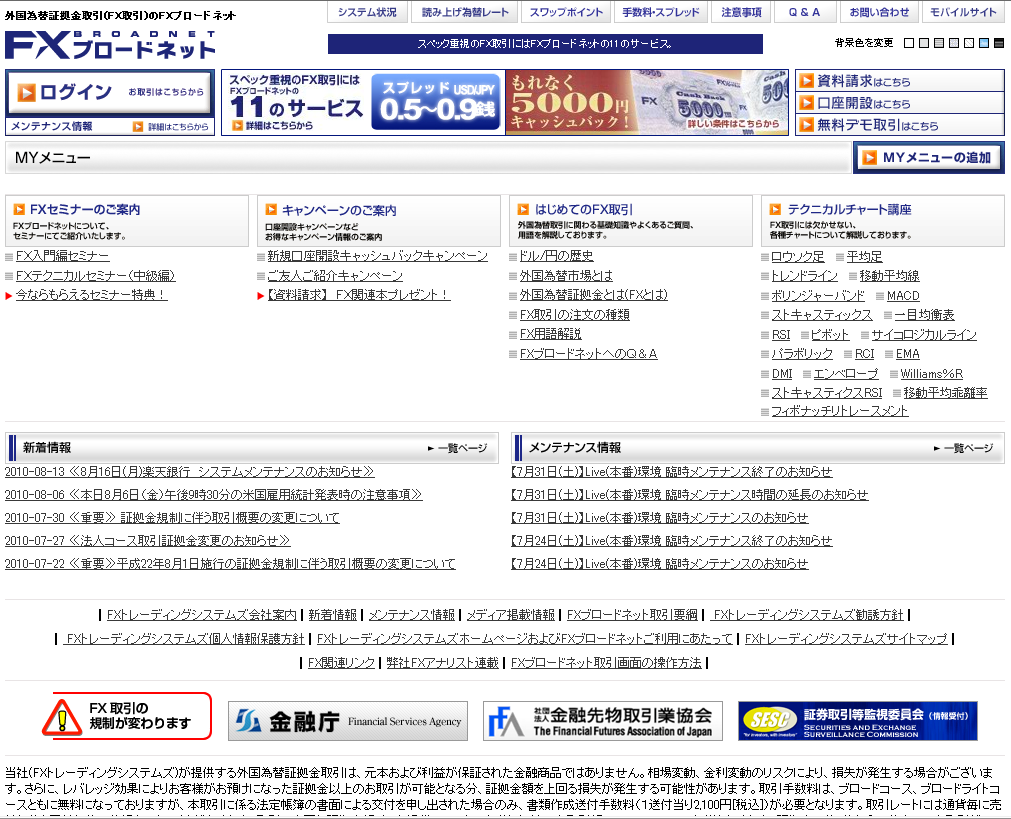The height and width of the screenshot is (819, 1011).
Task: Open the ロウソク足 chart lesson link
Action: [x=798, y=257]
